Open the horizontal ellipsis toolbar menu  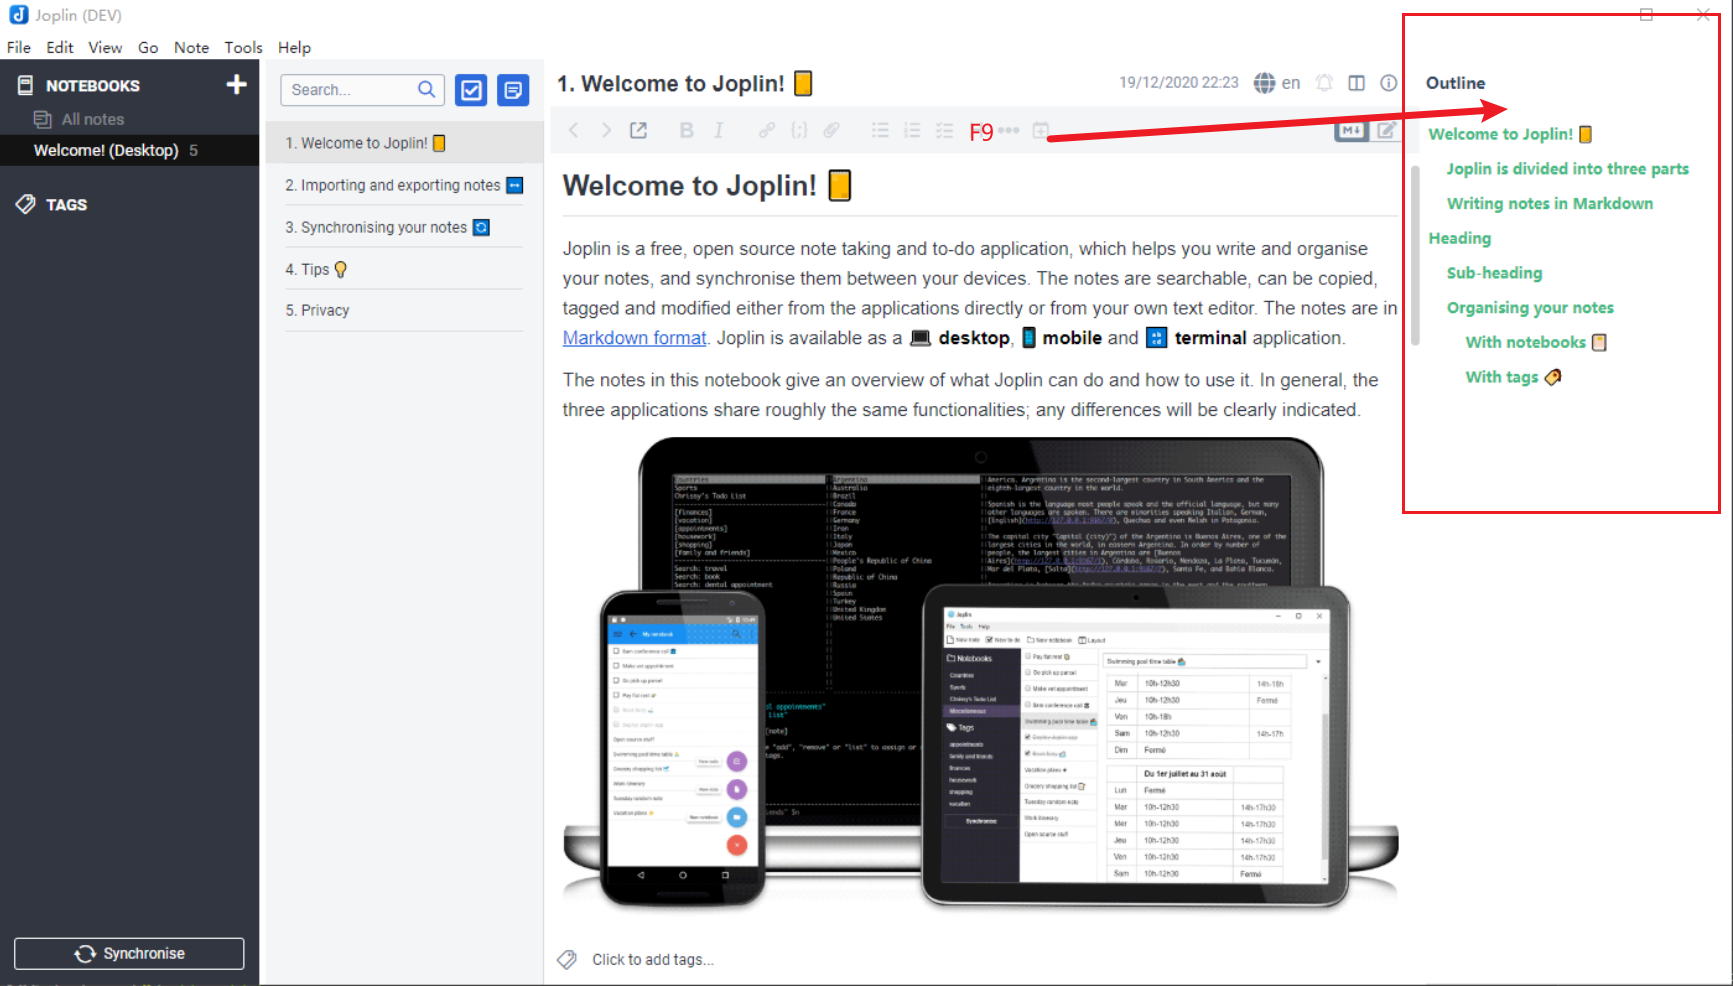pyautogui.click(x=1009, y=131)
